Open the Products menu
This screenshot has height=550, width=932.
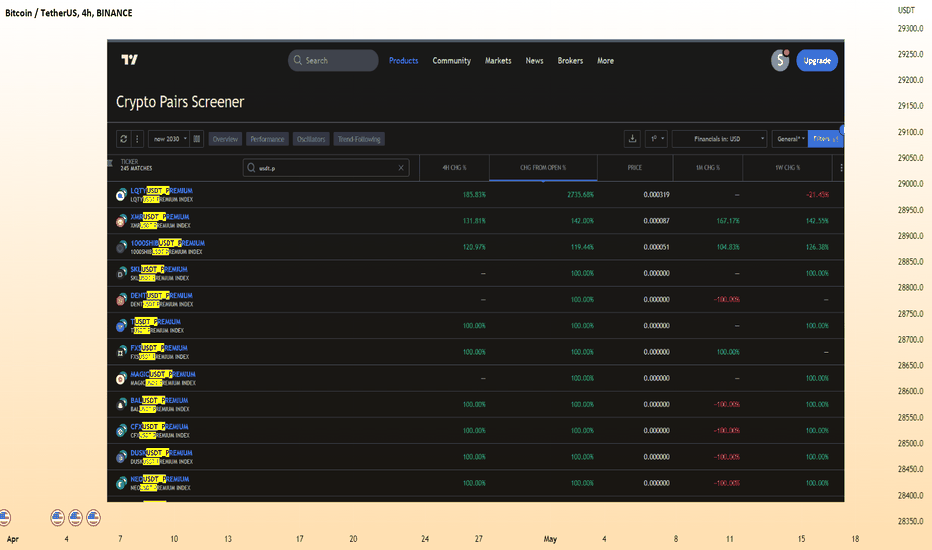[403, 60]
